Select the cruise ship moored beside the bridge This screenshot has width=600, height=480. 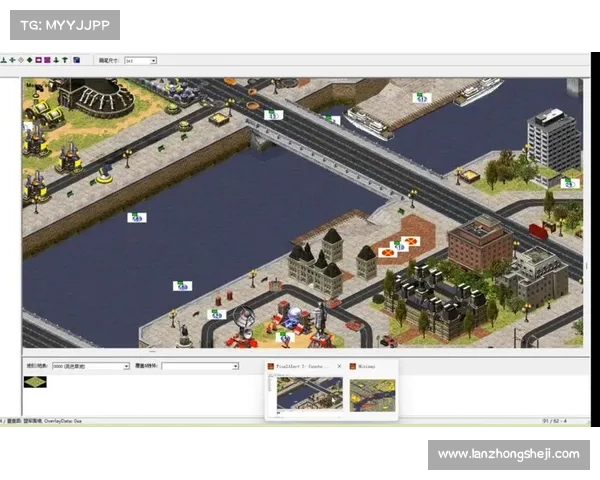[x=368, y=123]
